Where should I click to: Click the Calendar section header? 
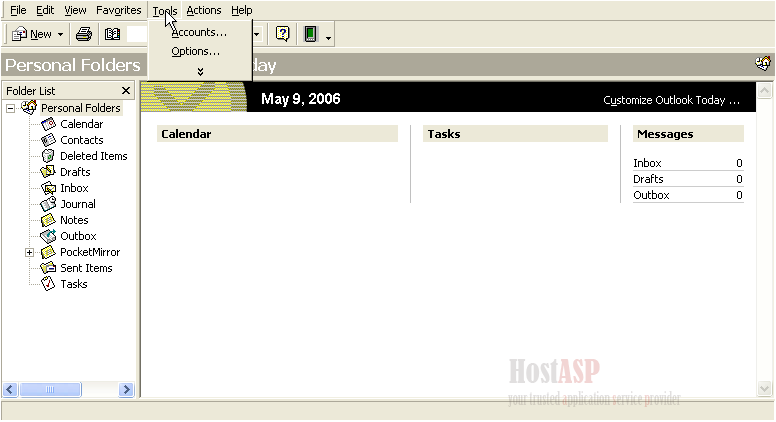click(x=277, y=134)
